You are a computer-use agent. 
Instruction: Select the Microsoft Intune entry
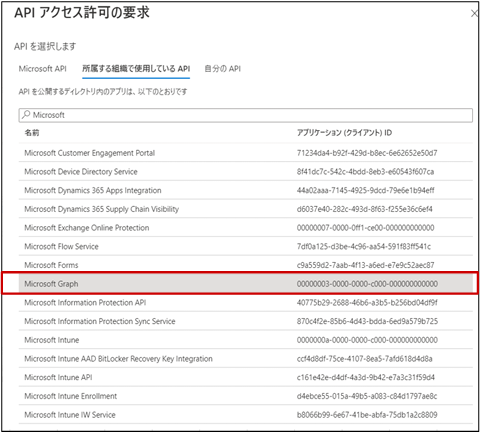click(246, 340)
